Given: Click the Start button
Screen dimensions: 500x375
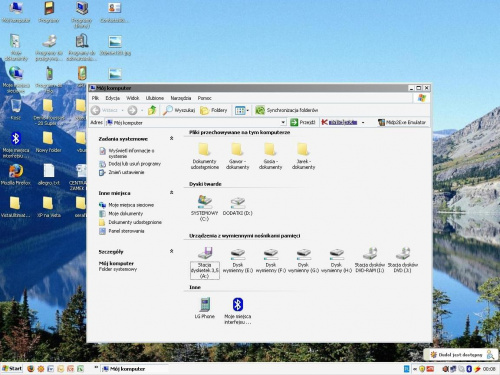Looking at the screenshot, I should (x=12, y=369).
